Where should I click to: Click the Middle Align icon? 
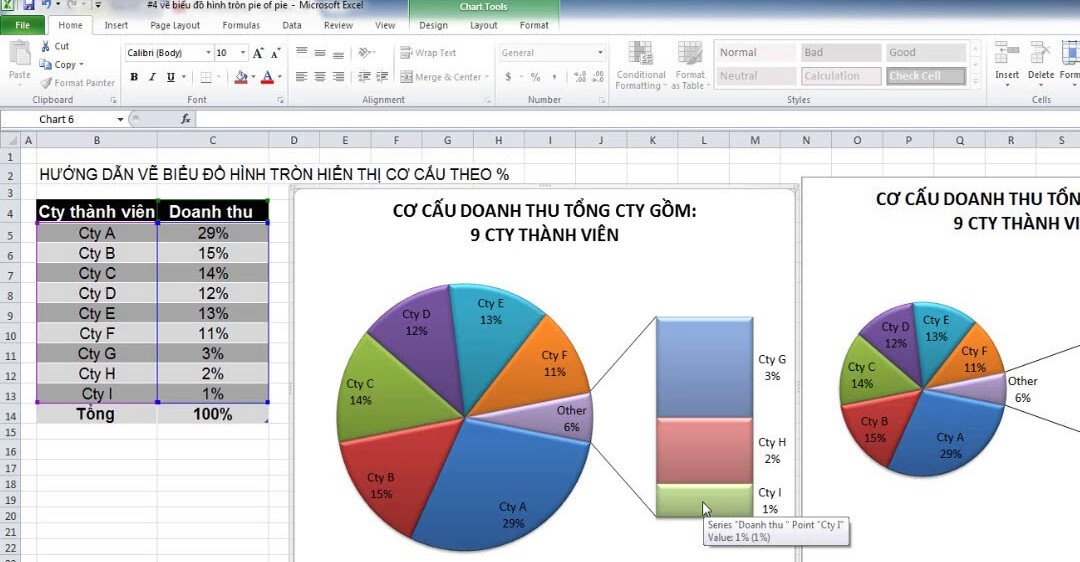tap(320, 52)
